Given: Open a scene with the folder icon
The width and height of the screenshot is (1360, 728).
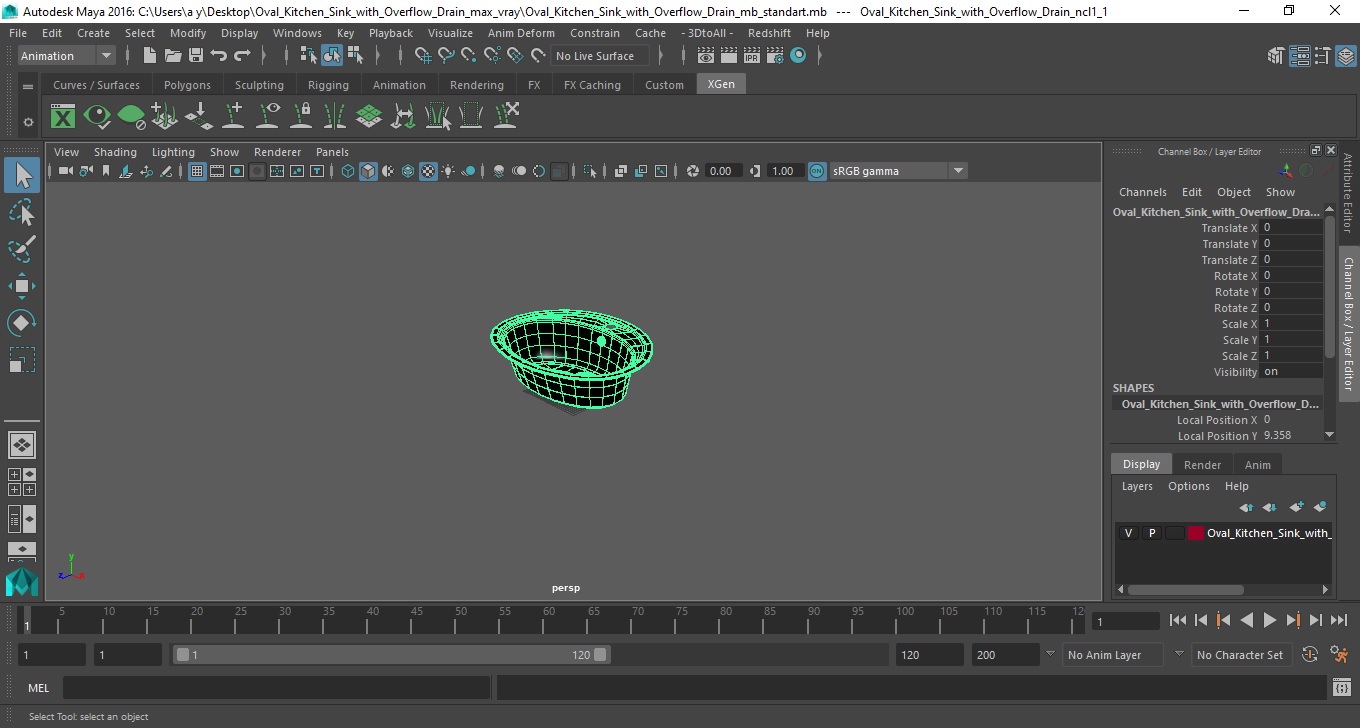Looking at the screenshot, I should point(172,56).
